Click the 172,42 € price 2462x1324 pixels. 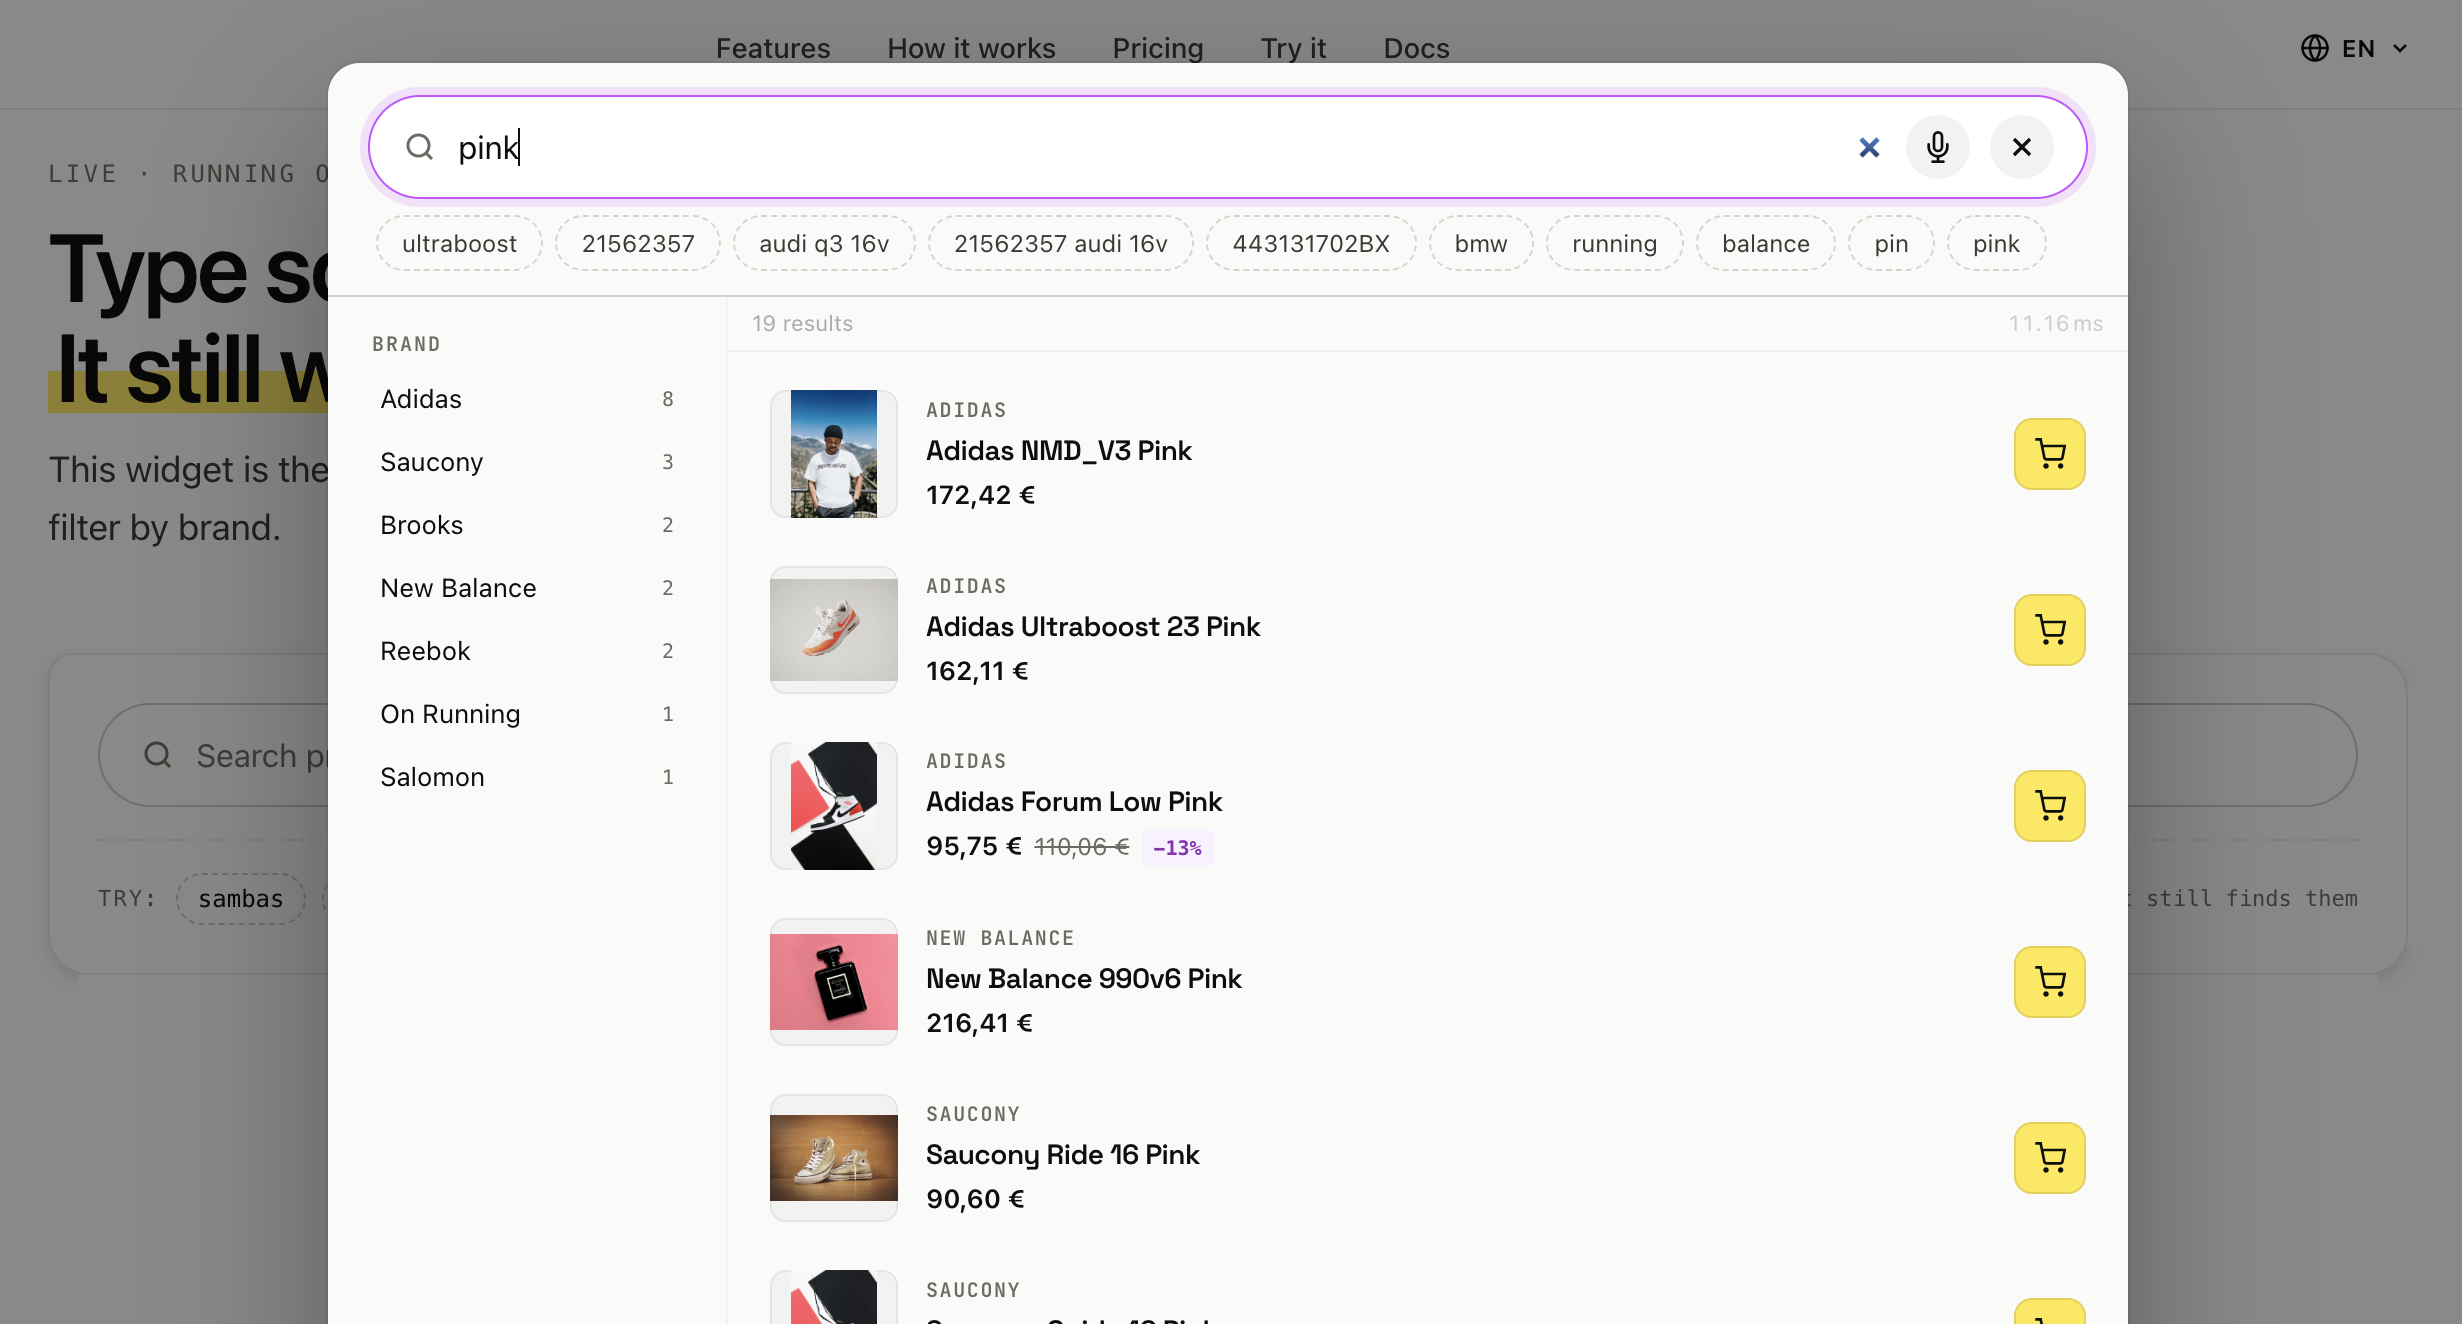pos(981,495)
